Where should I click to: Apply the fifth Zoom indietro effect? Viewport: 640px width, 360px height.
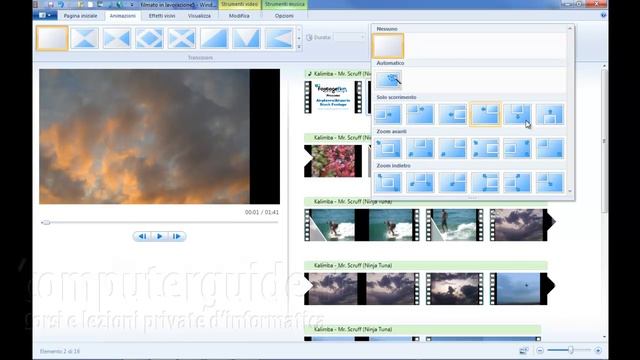518,182
